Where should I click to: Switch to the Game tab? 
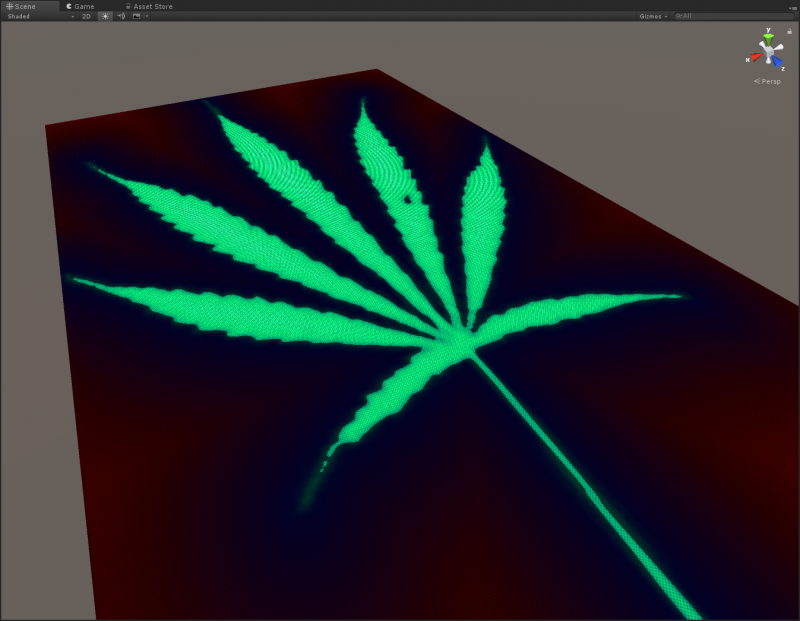tap(80, 6)
